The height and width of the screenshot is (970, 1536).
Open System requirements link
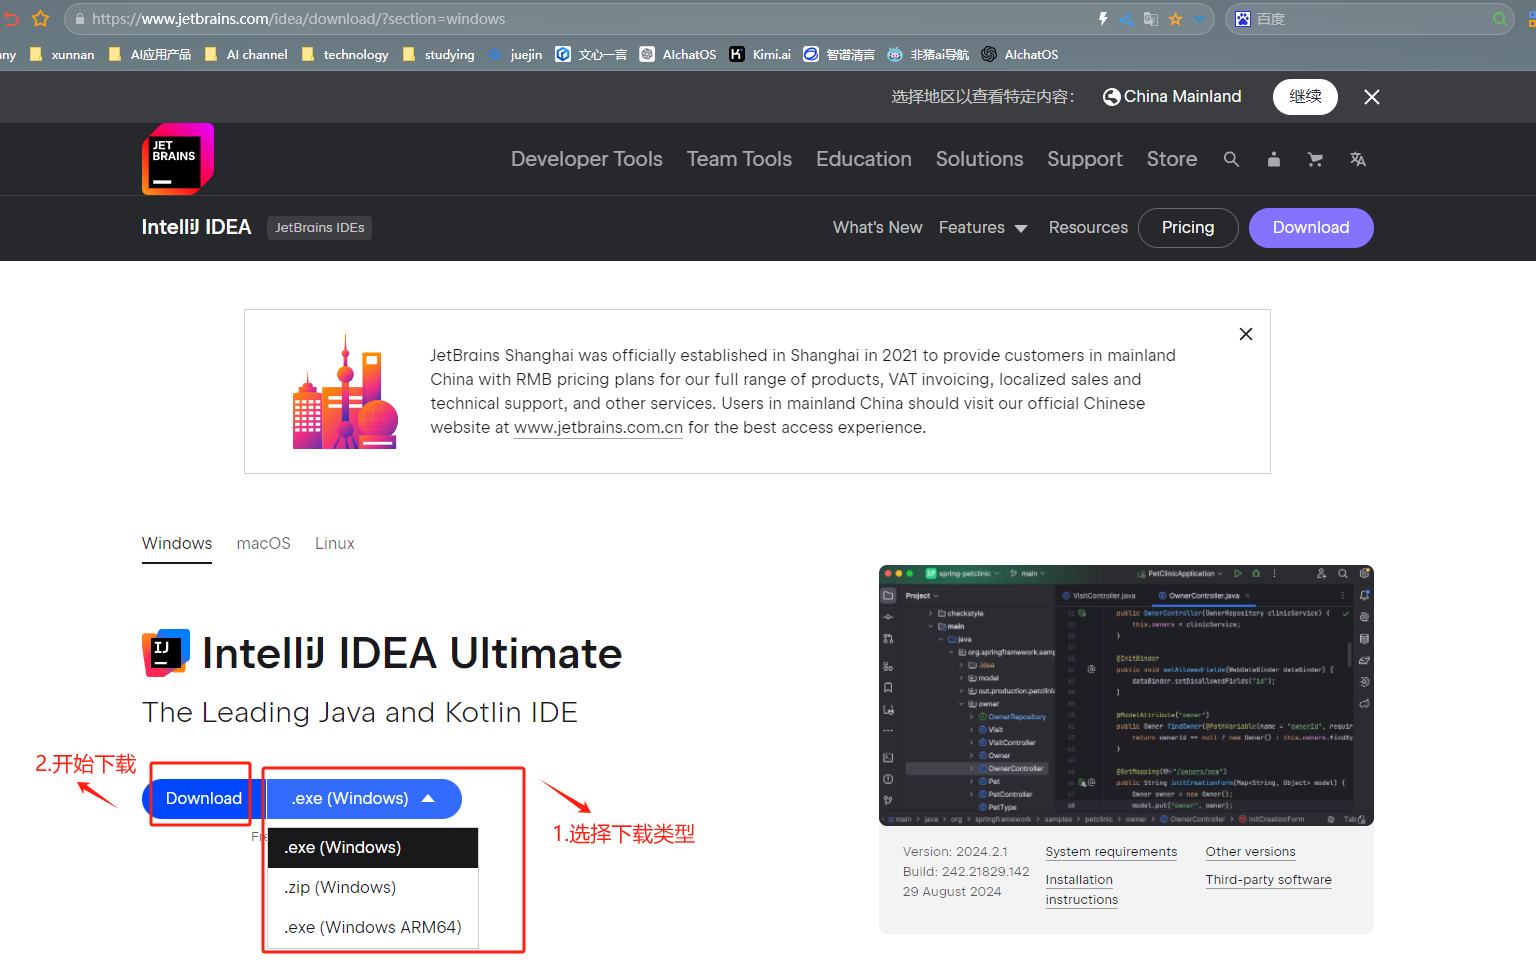point(1111,852)
